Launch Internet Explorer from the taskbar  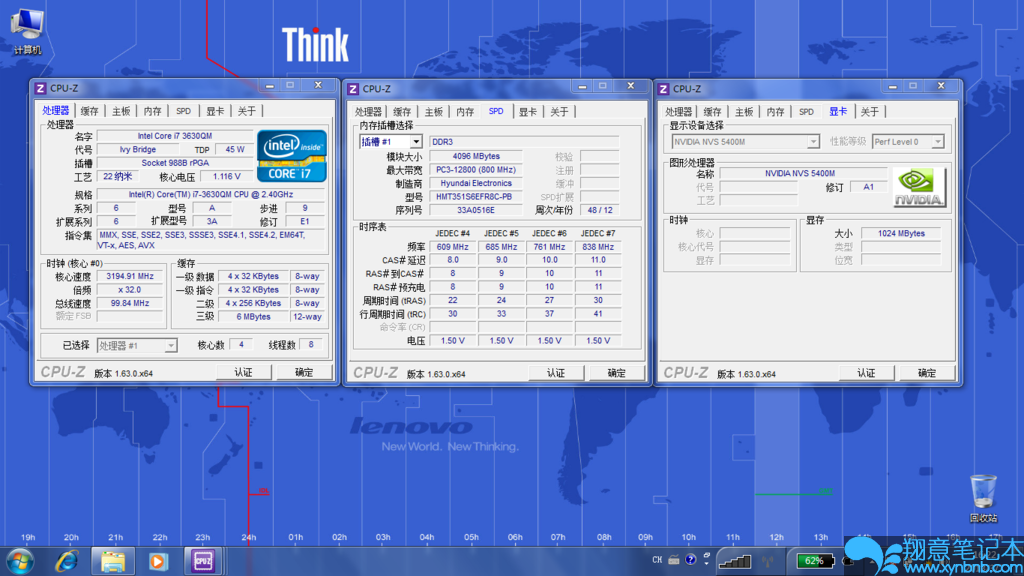coord(67,561)
